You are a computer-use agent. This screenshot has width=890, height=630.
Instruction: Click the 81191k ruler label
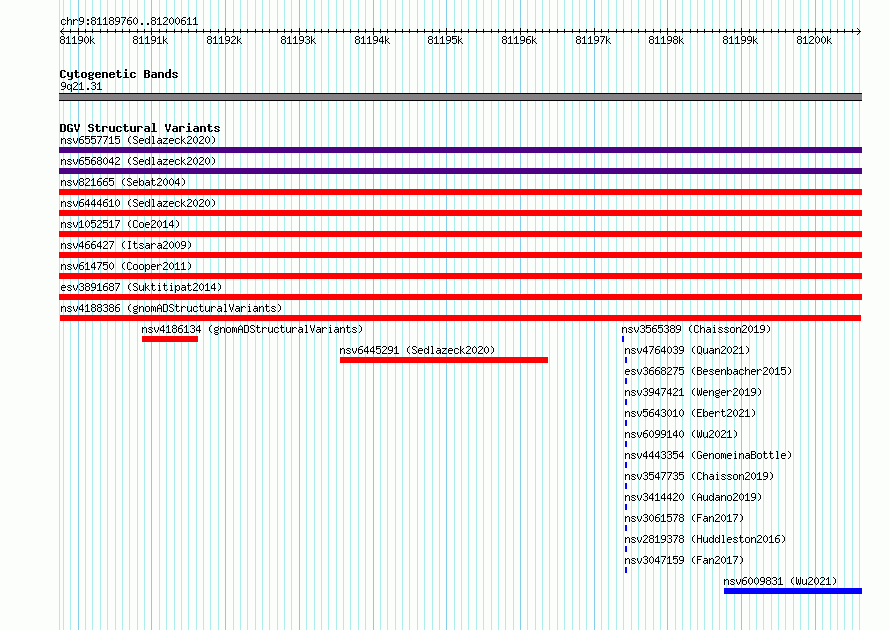(x=150, y=40)
